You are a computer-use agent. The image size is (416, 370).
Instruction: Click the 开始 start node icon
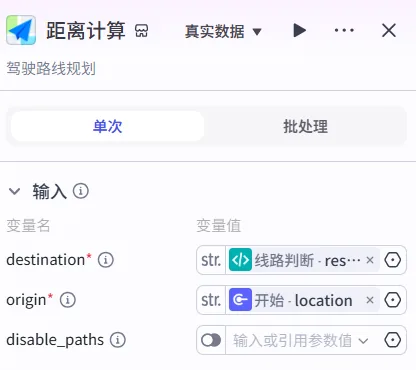pyautogui.click(x=240, y=300)
